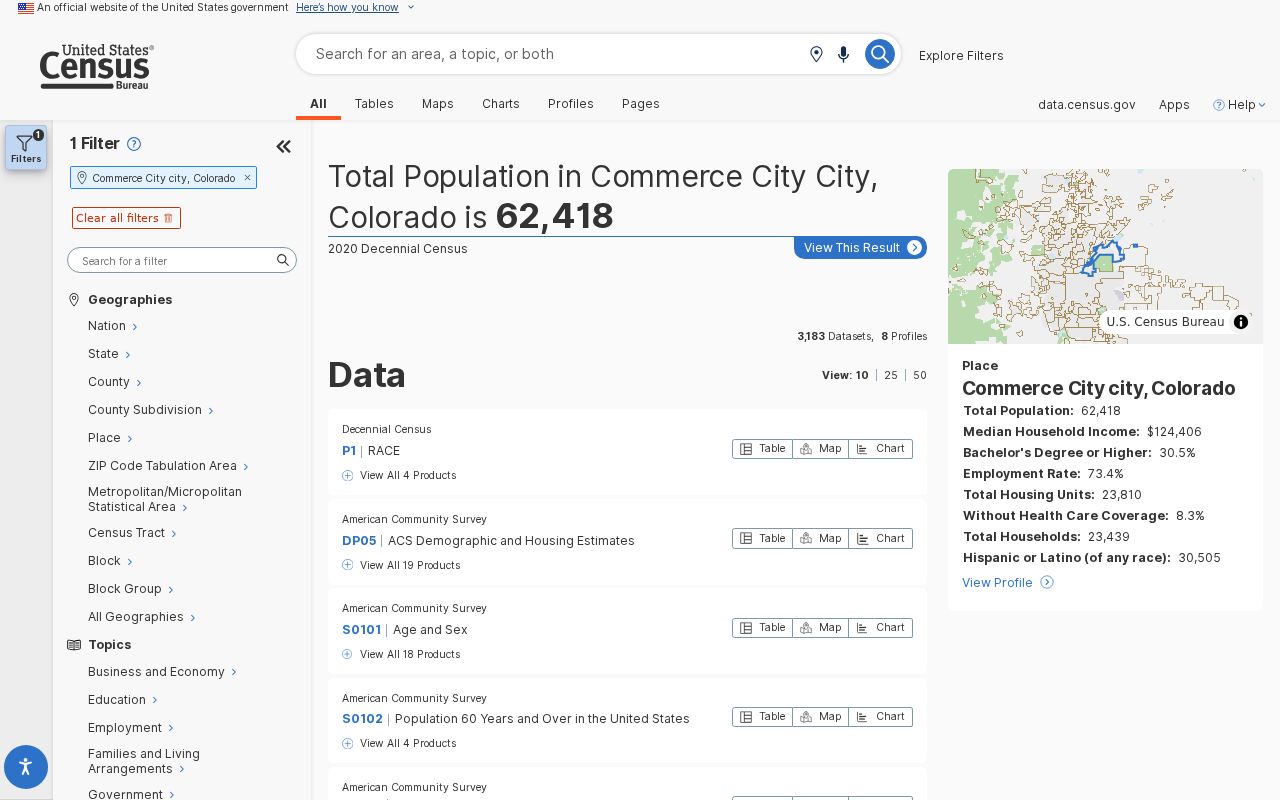This screenshot has width=1280, height=800.
Task: Open Table view for S0101
Action: point(763,628)
